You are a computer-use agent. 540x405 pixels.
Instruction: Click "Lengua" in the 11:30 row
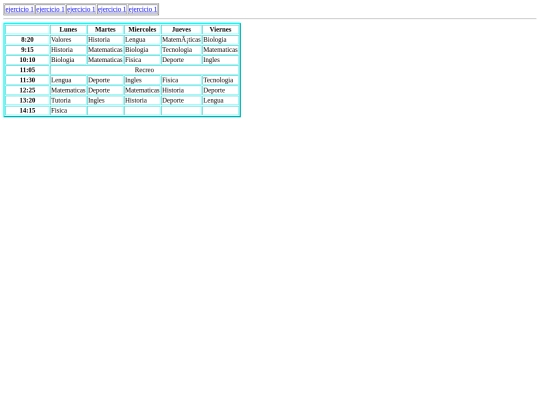pos(68,80)
